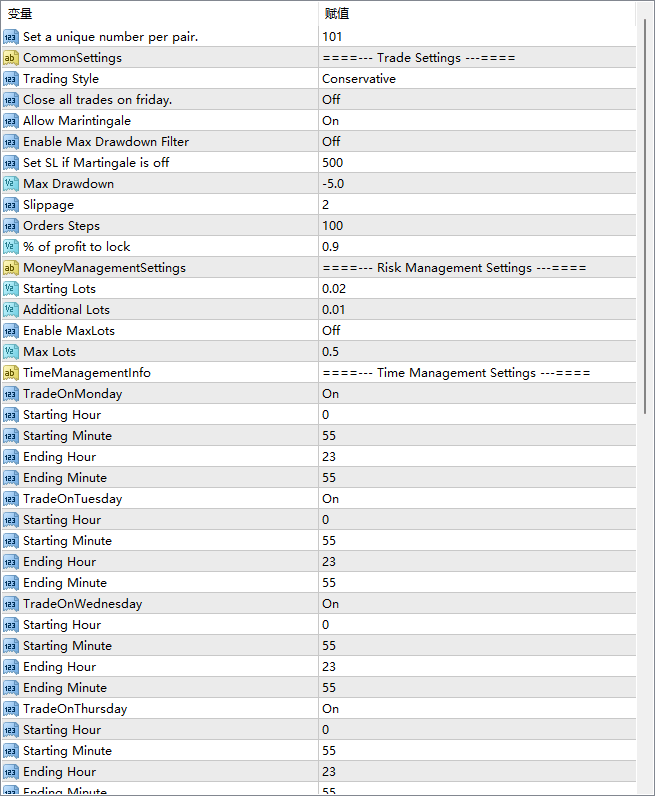The image size is (655, 796).
Task: Click the double-type icon beside Max Drawdown
Action: click(11, 184)
